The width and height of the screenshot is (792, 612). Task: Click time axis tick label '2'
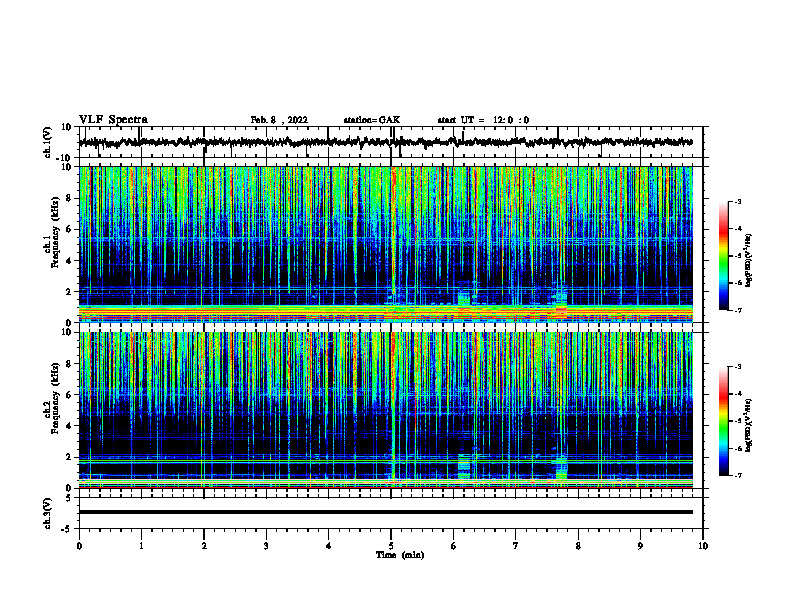pos(204,546)
